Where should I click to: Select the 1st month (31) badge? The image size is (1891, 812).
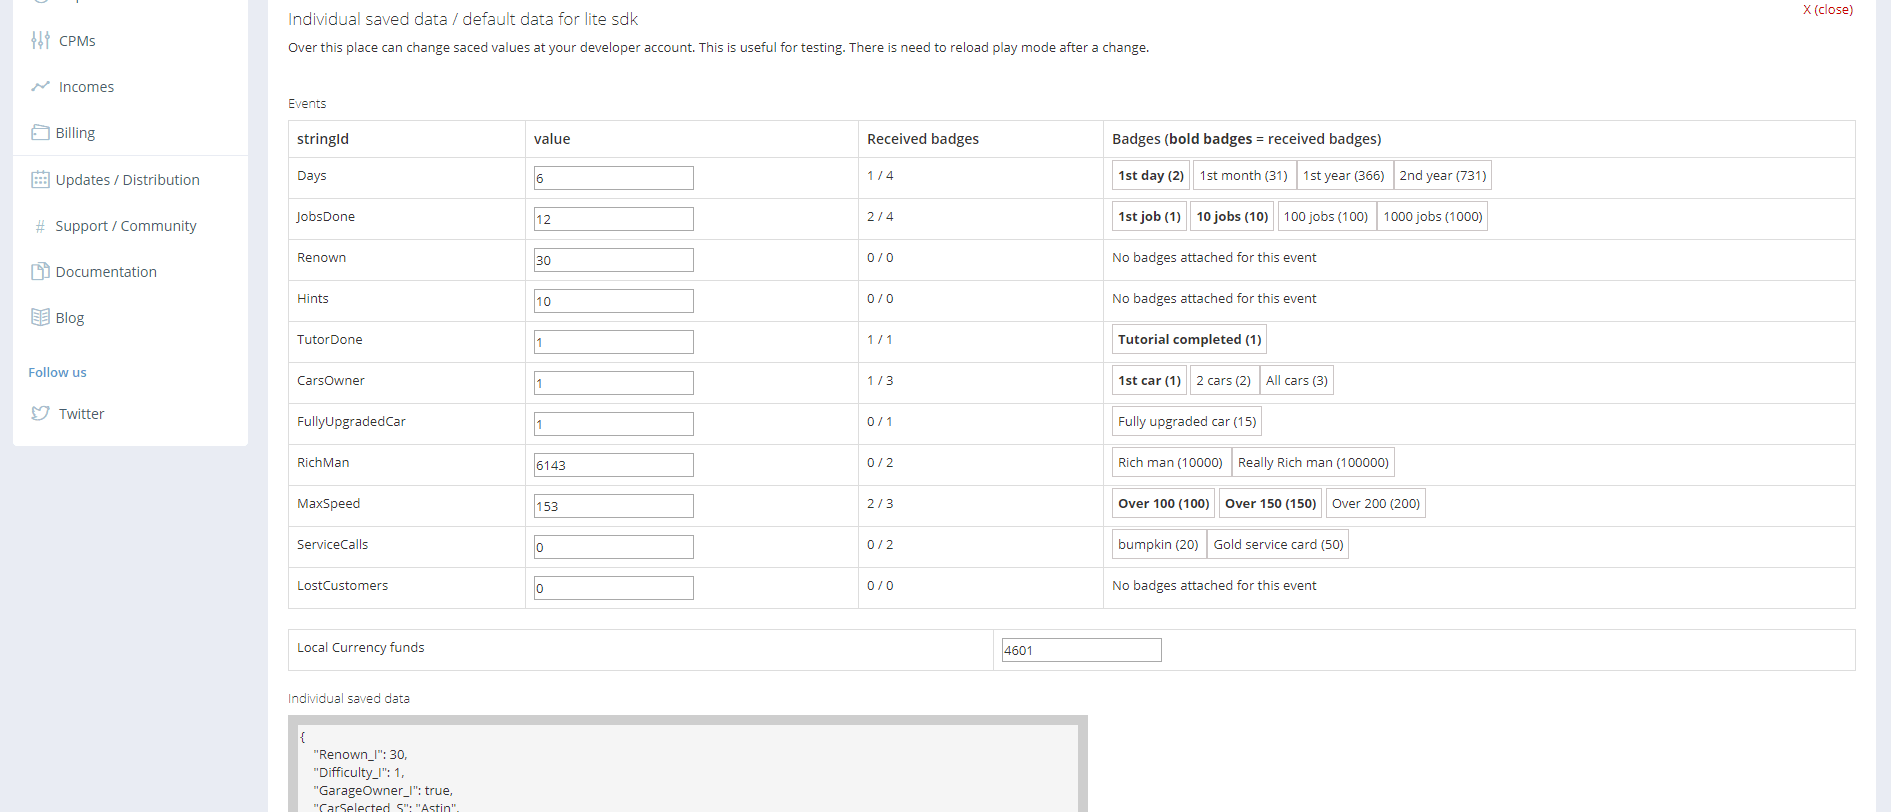[x=1243, y=175]
